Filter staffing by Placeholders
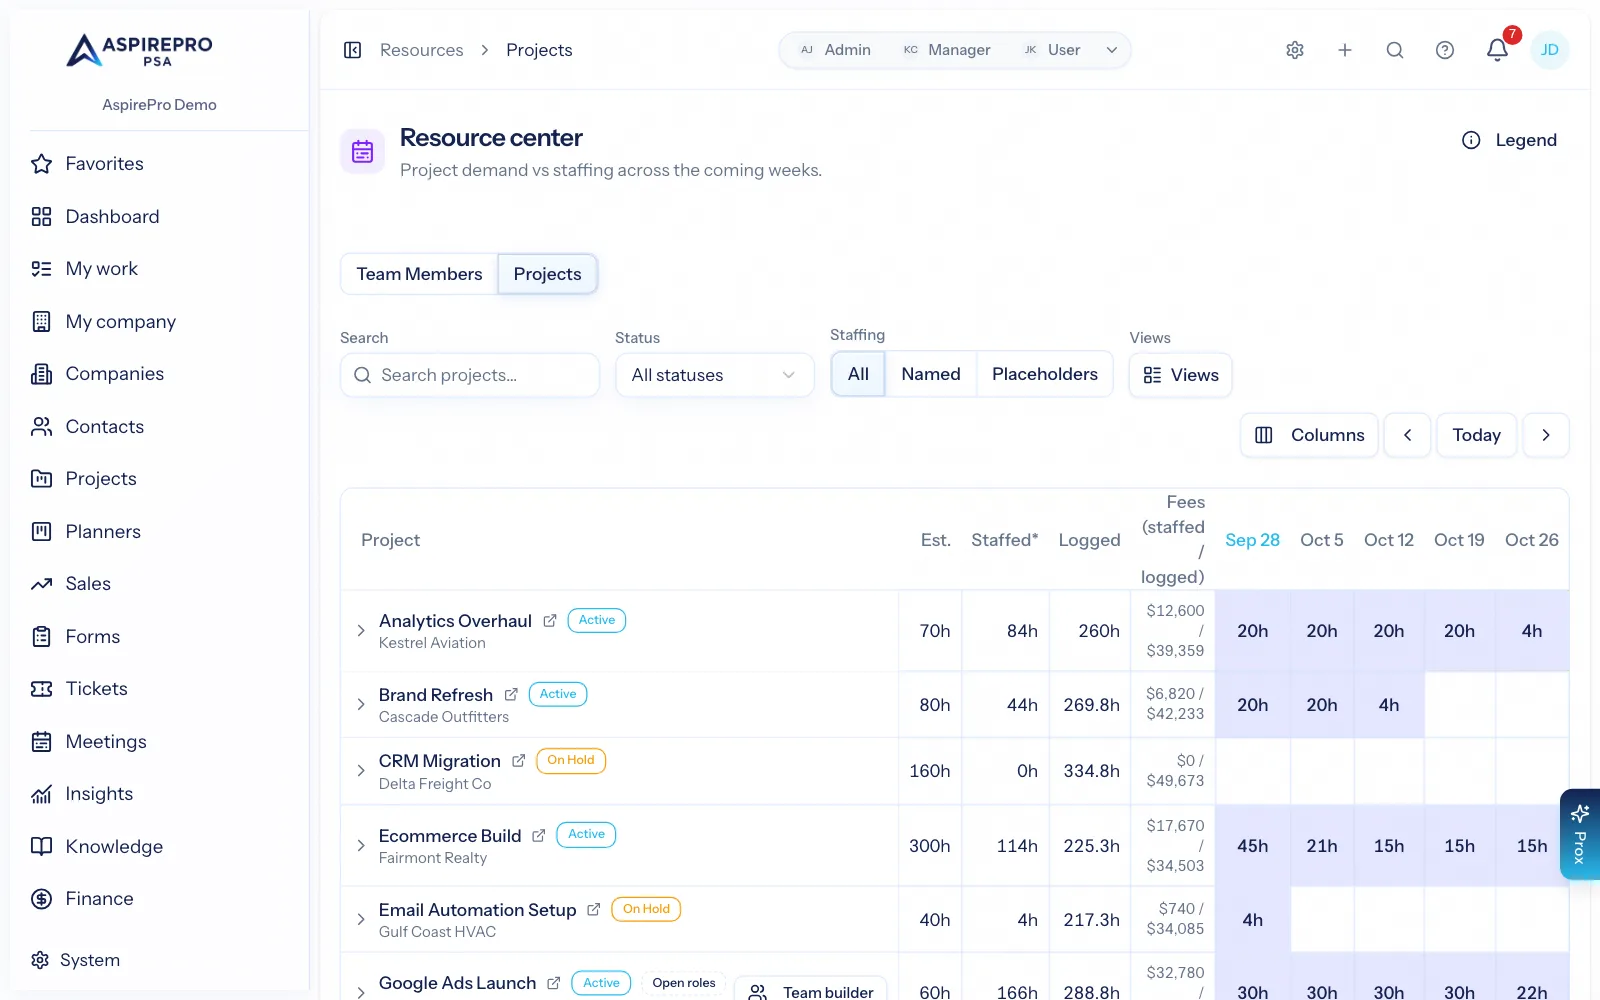 (x=1045, y=374)
